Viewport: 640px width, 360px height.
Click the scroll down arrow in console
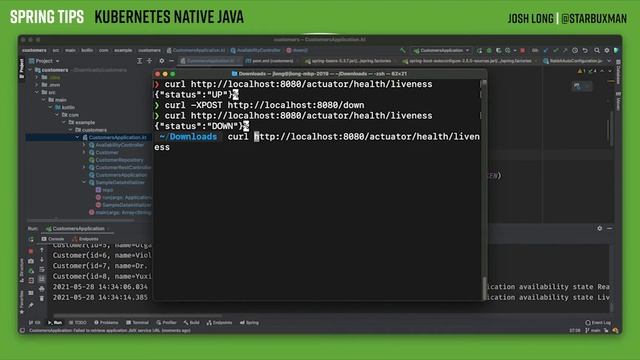pyautogui.click(x=42, y=260)
